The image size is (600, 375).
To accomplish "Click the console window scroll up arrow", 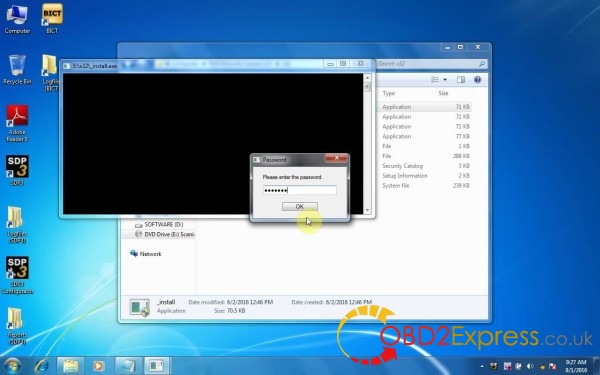I will pyautogui.click(x=367, y=78).
